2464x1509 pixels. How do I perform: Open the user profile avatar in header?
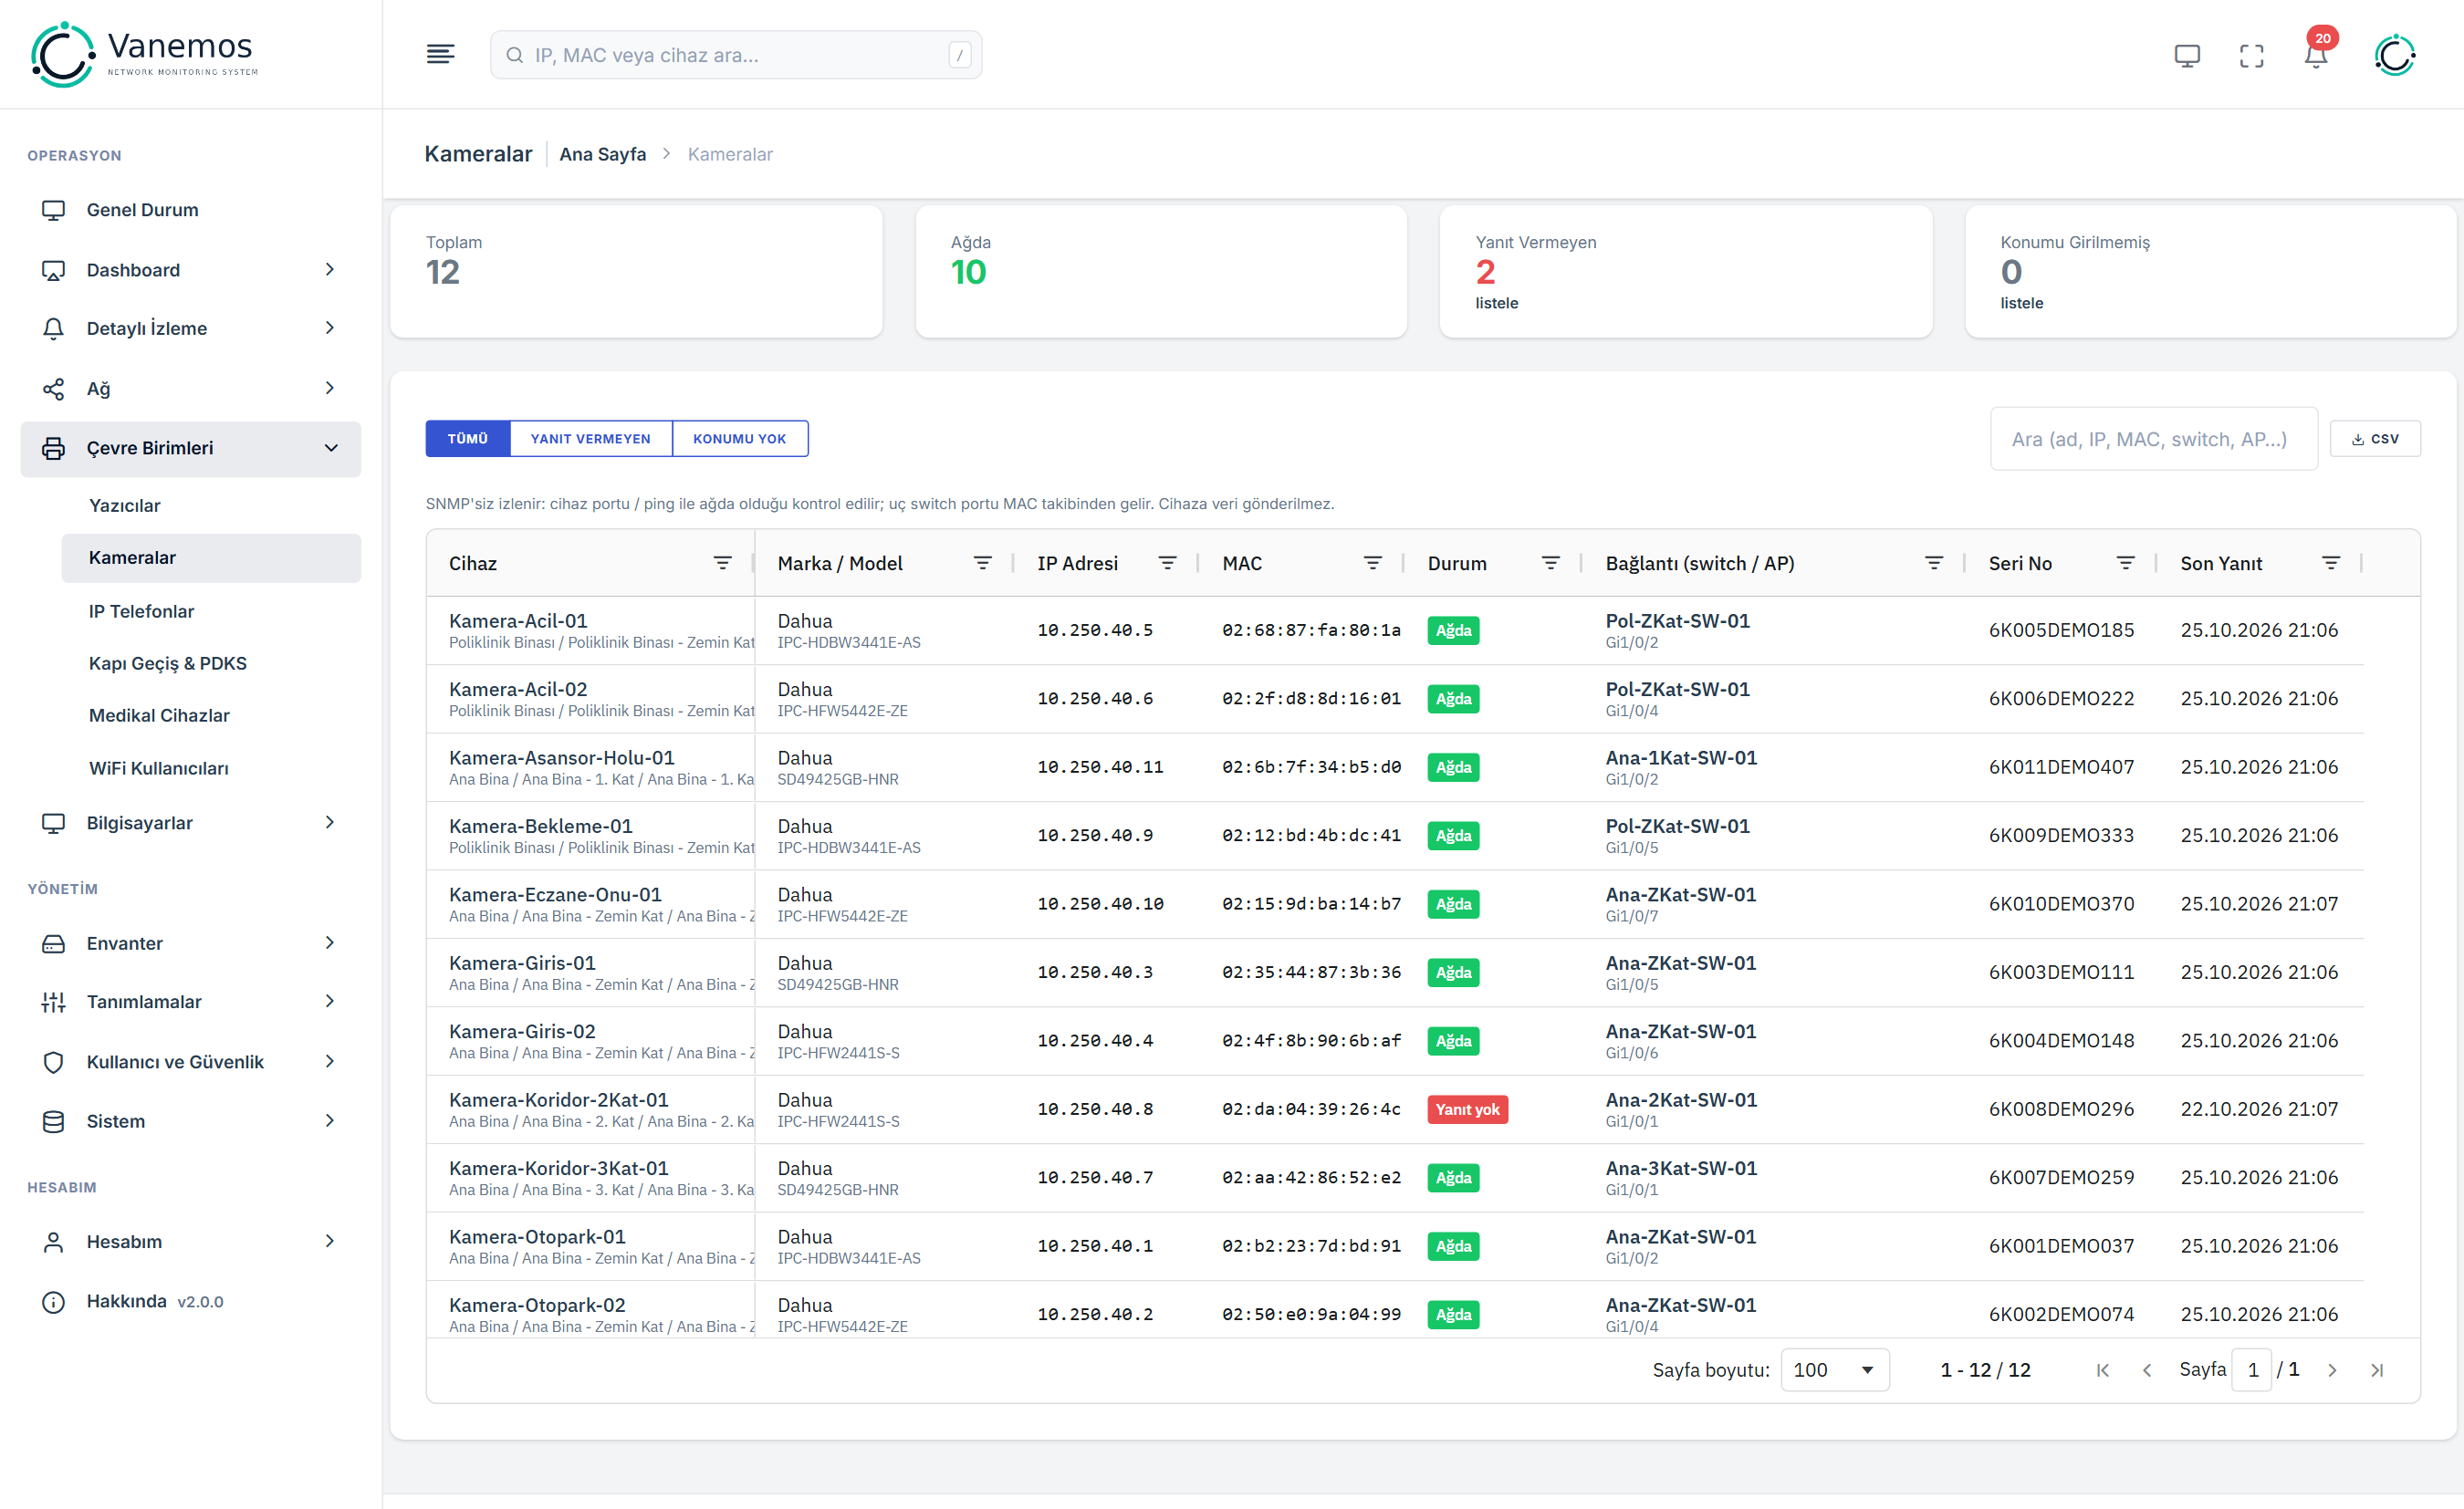2394,55
